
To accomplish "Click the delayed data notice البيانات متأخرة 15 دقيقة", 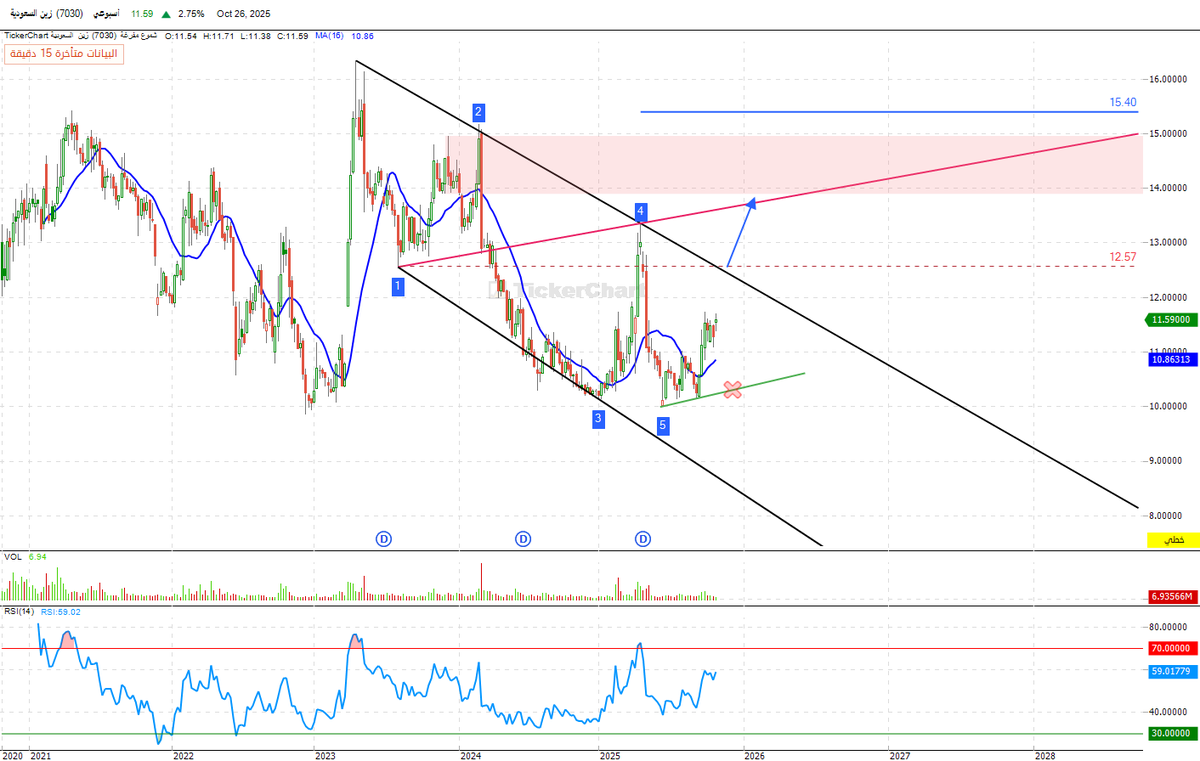I will [63, 54].
